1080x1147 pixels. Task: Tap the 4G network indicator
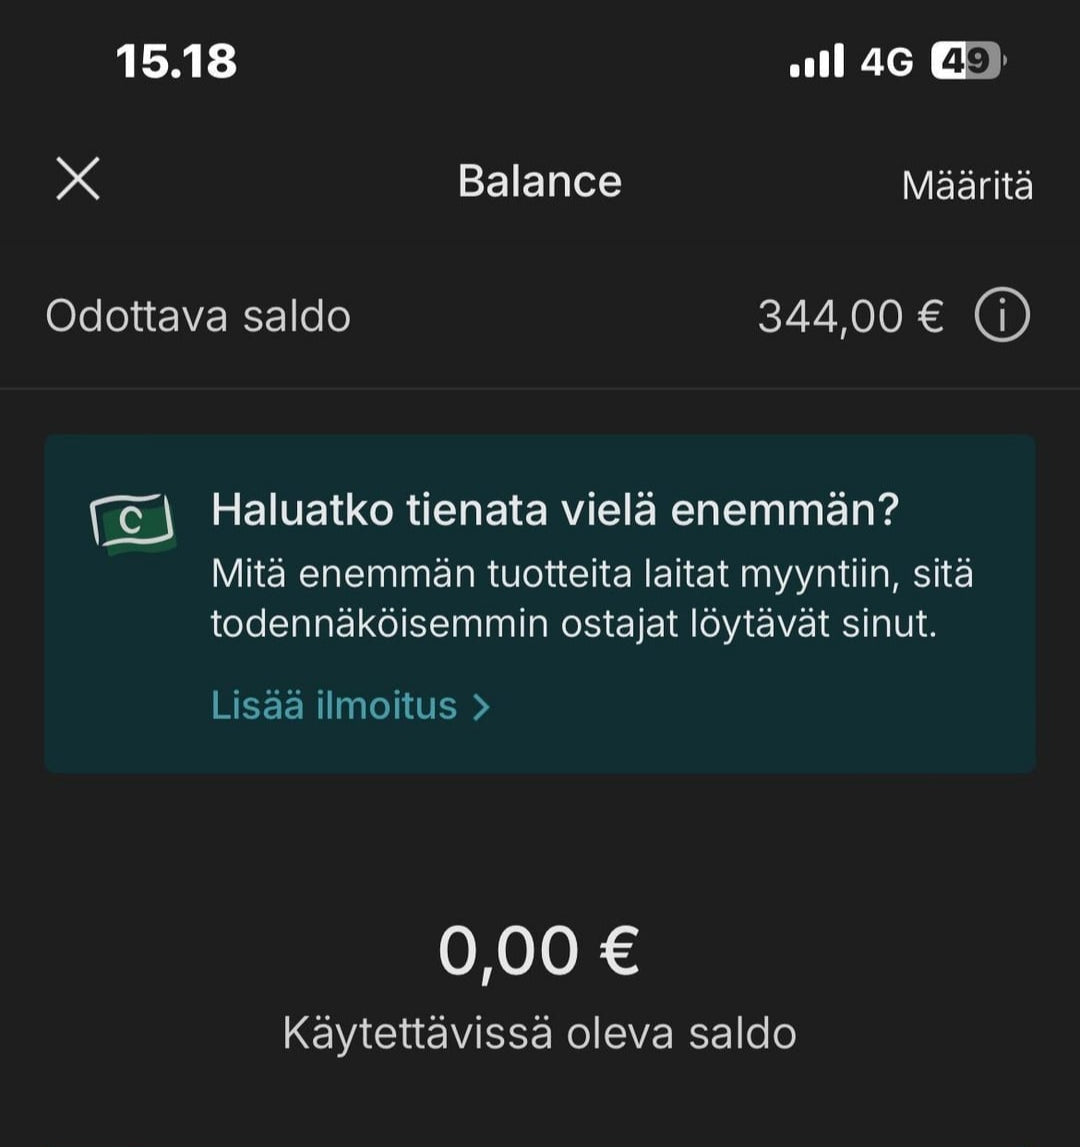click(886, 62)
